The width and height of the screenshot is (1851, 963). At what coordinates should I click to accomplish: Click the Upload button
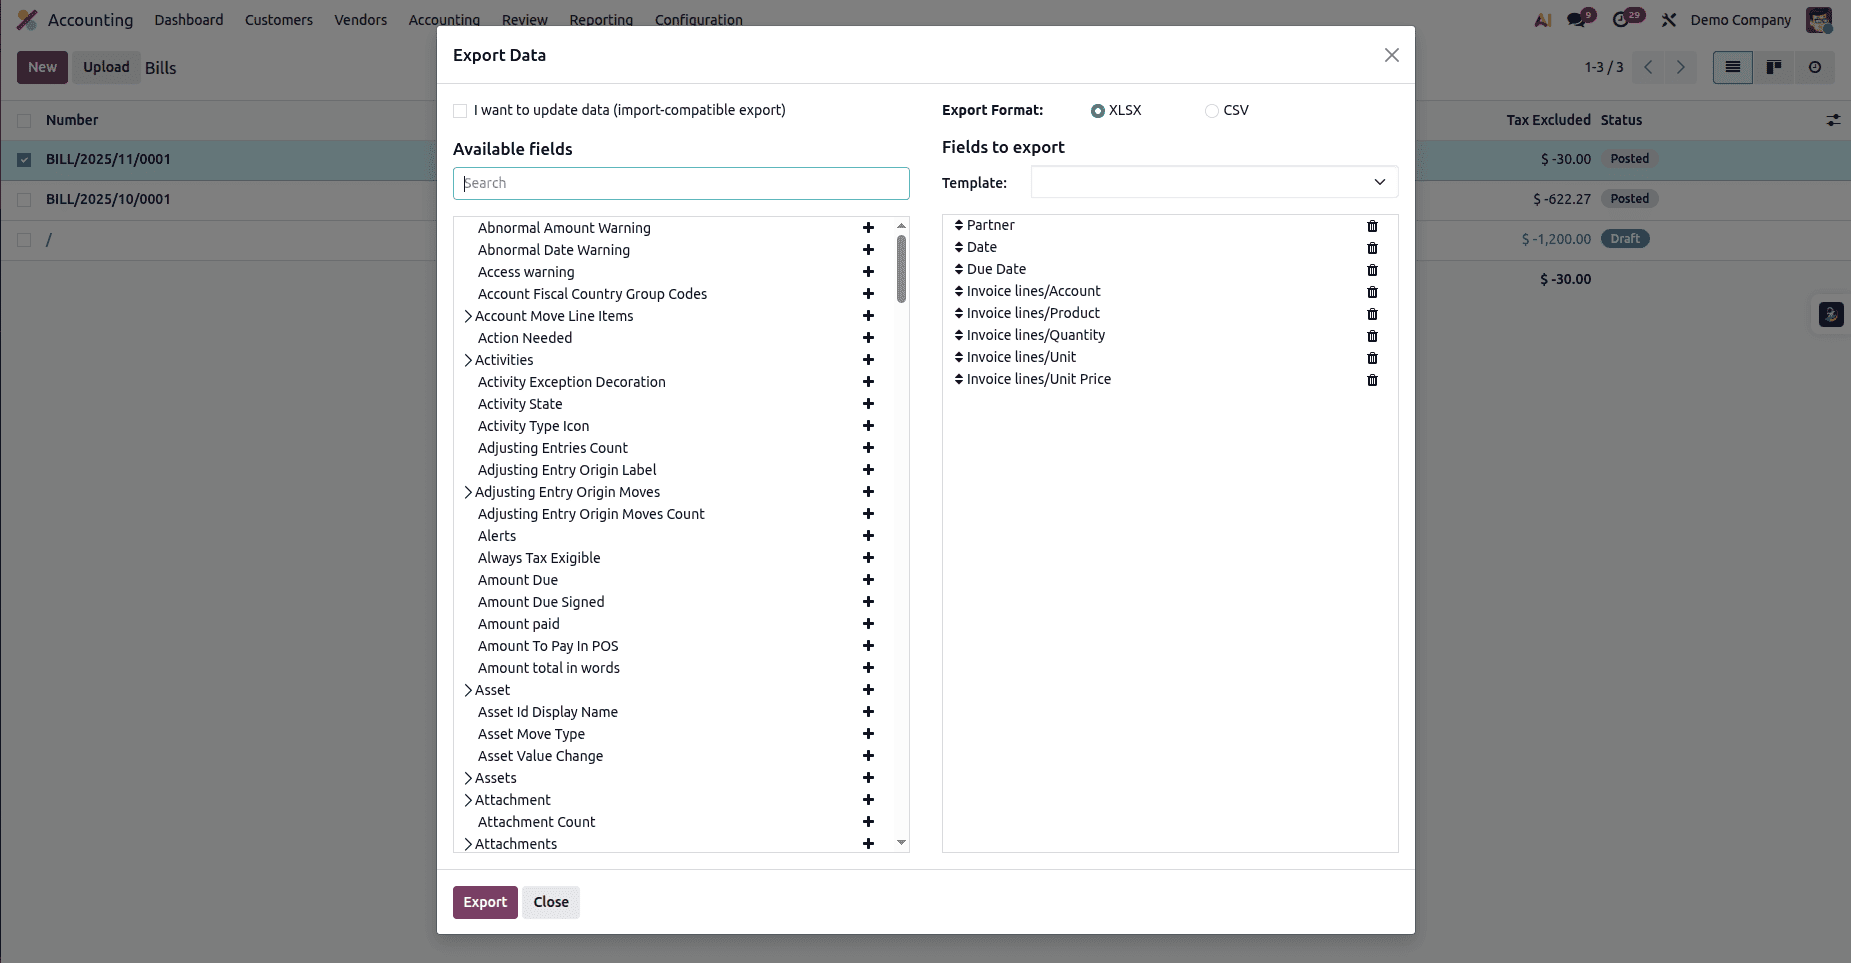coord(106,67)
